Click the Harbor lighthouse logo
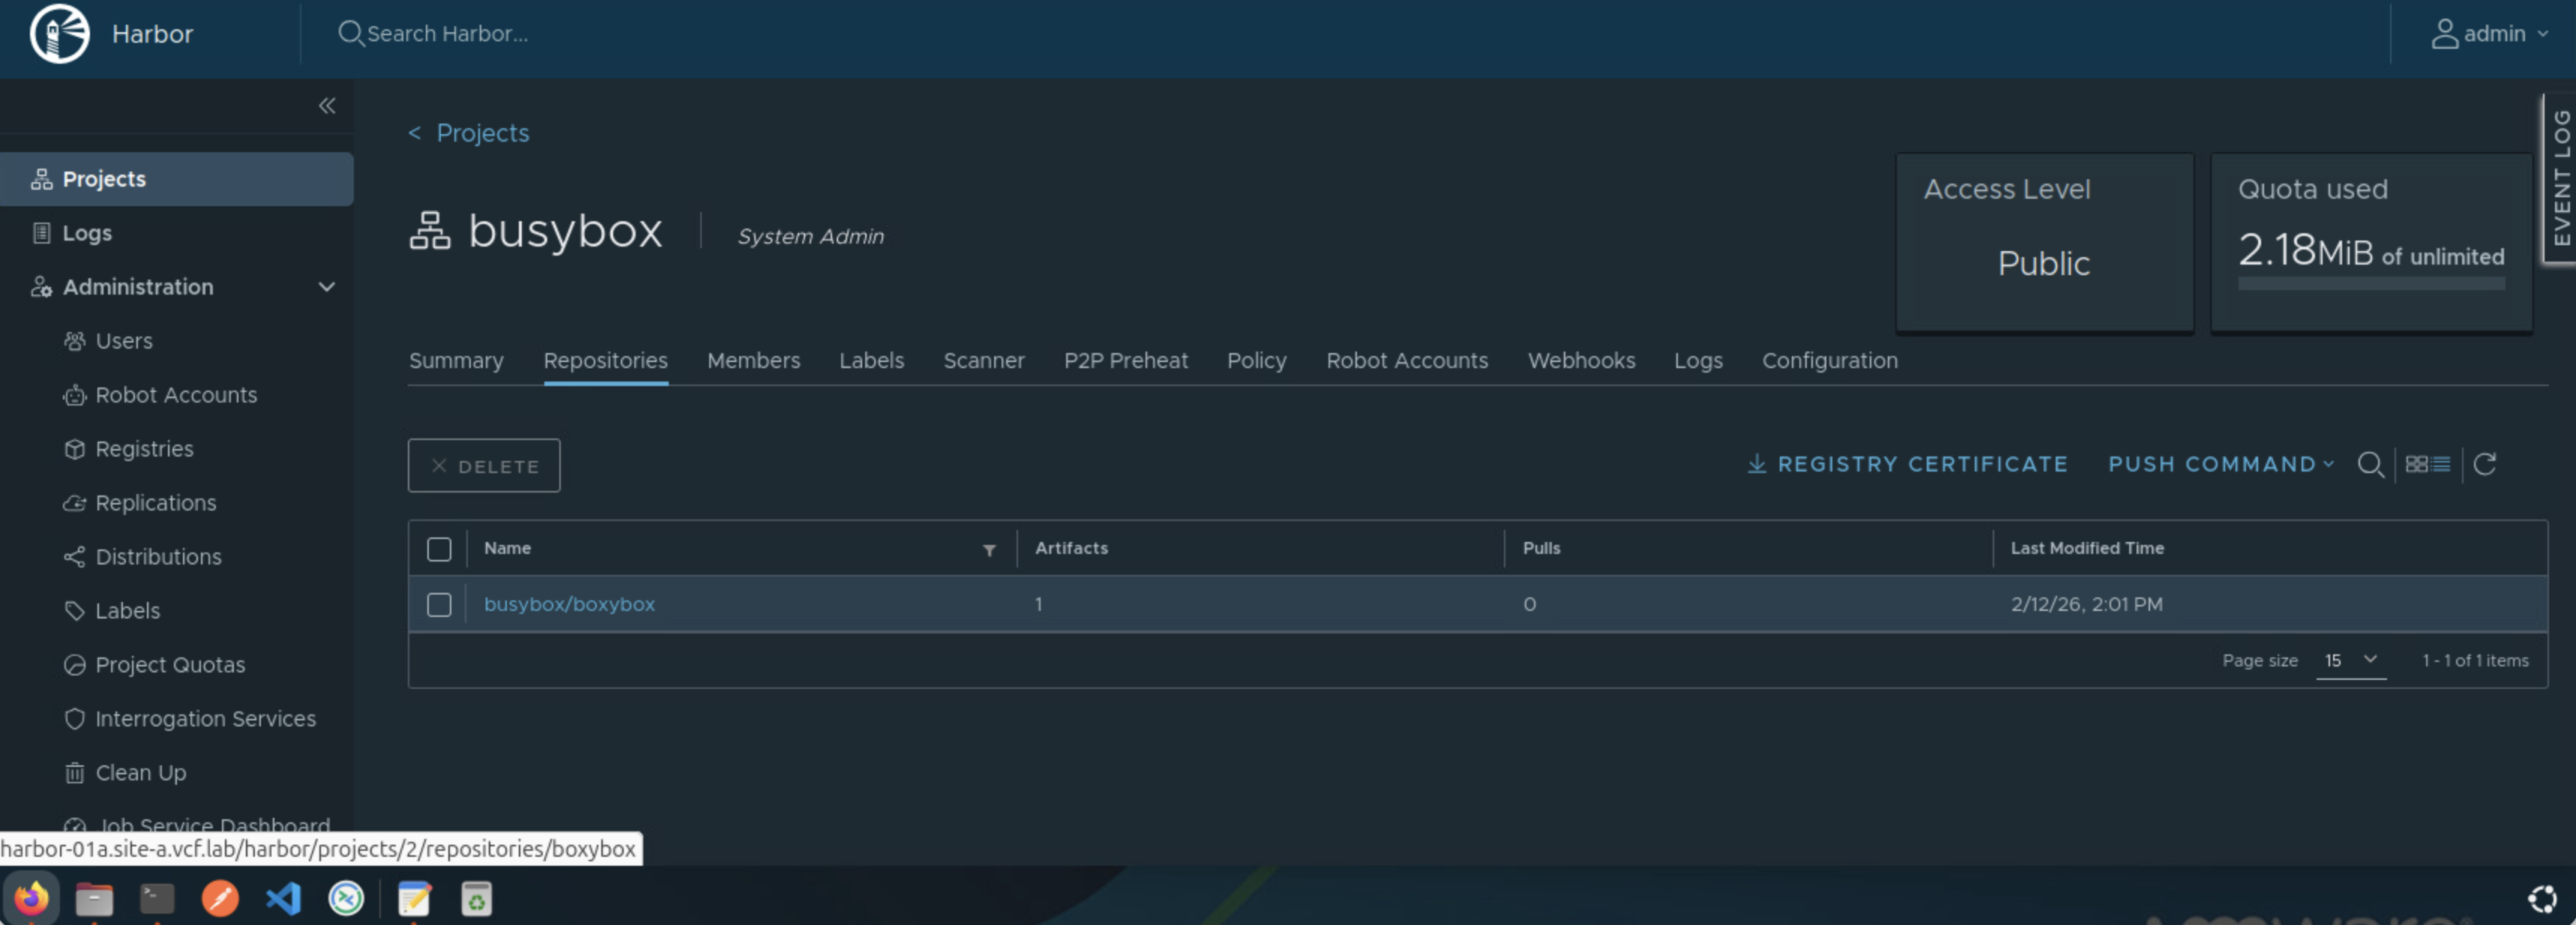Viewport: 2576px width, 925px height. [x=60, y=34]
